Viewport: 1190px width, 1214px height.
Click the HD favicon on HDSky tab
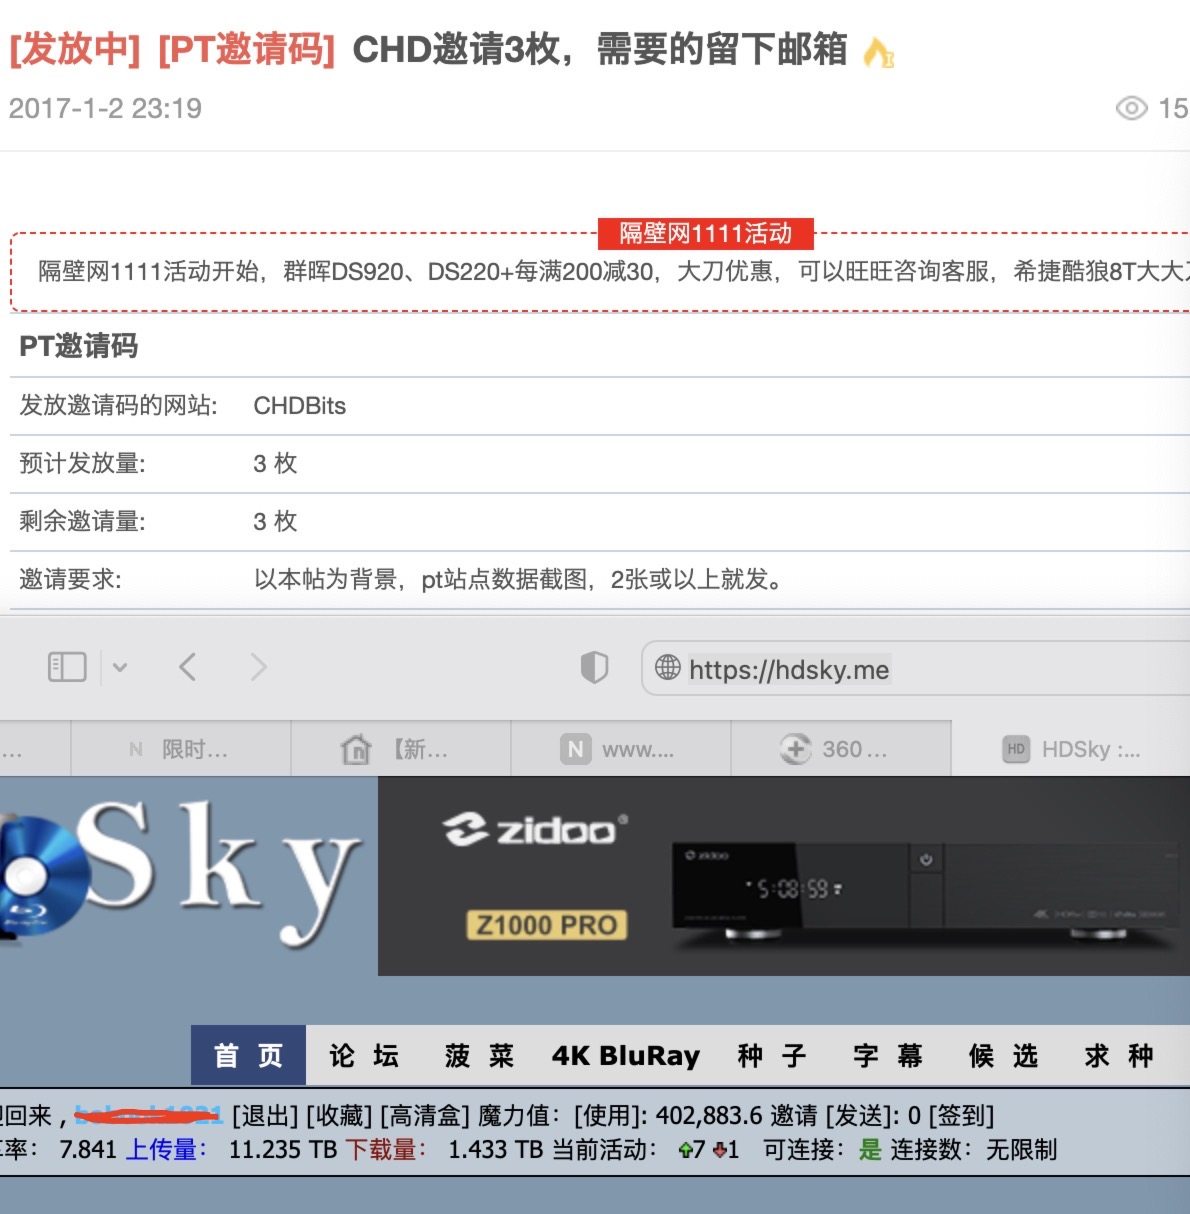[x=1016, y=749]
